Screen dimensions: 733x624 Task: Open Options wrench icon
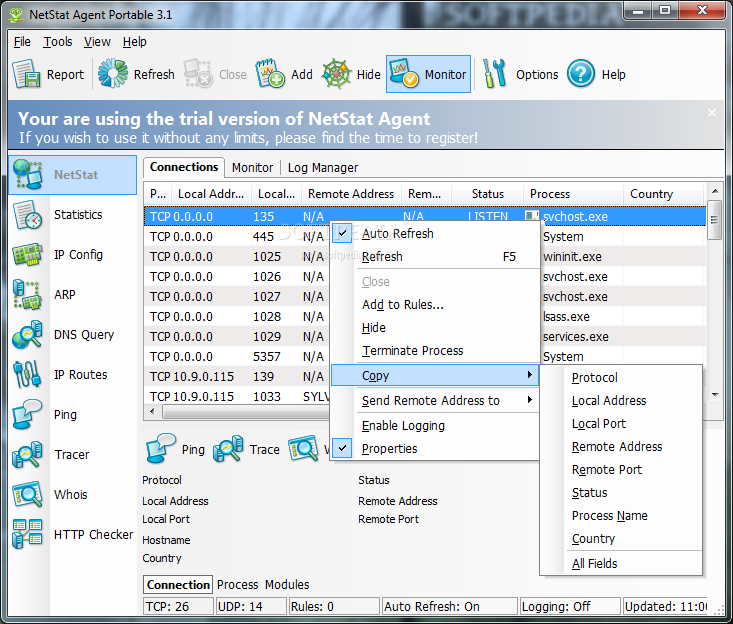(x=495, y=73)
